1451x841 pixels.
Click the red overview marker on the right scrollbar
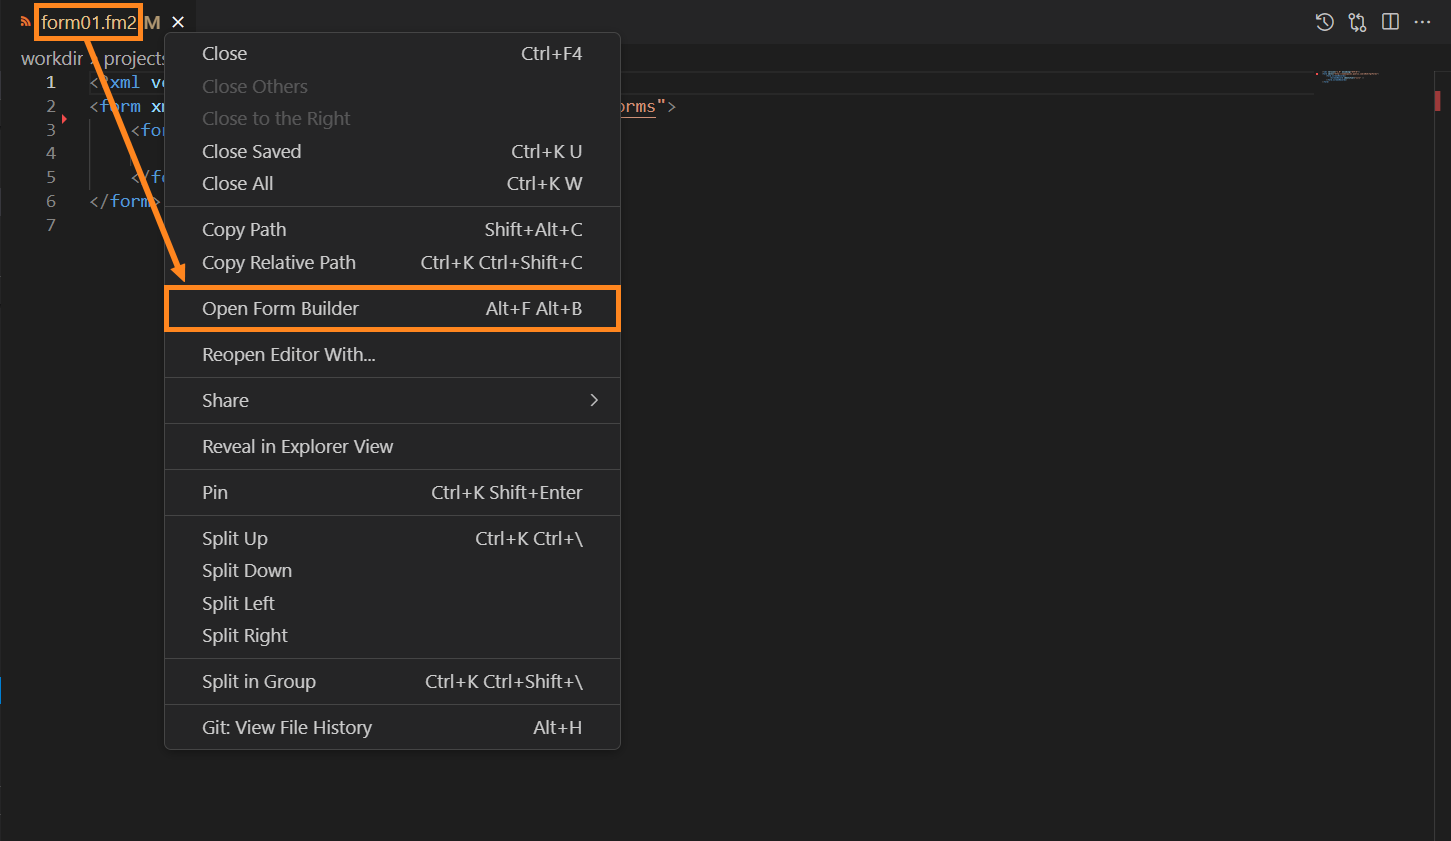point(1437,100)
